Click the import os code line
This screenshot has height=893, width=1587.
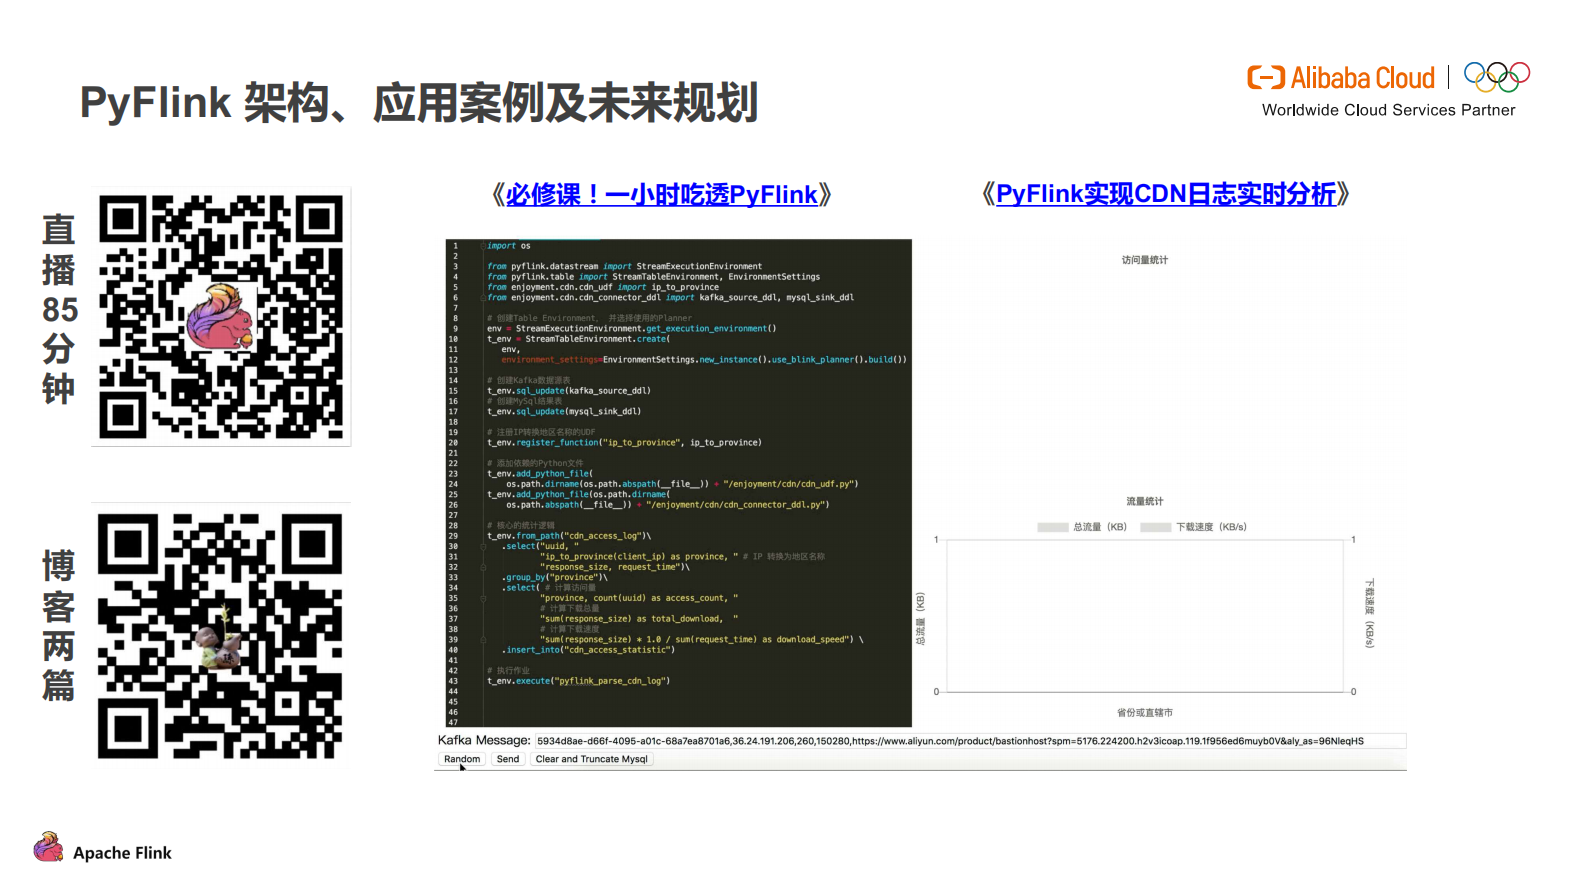pyautogui.click(x=509, y=246)
